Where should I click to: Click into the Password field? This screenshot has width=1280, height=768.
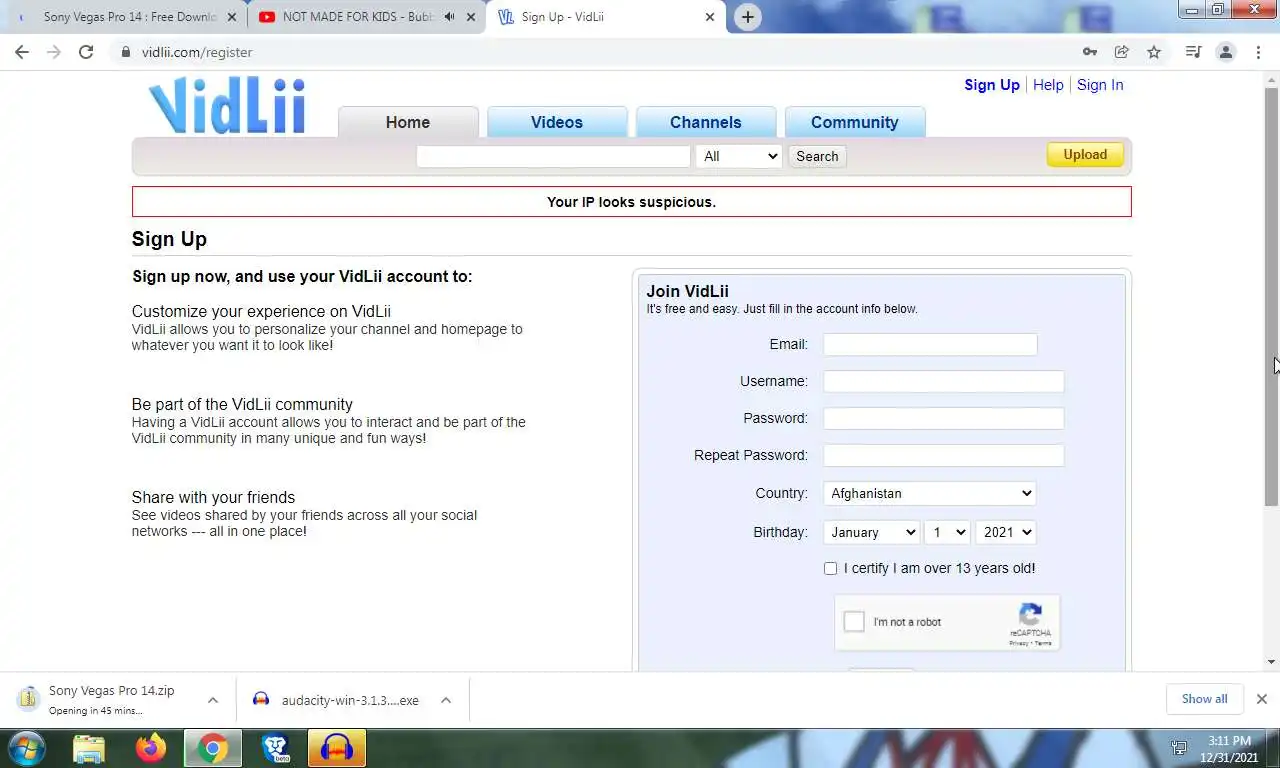943,418
